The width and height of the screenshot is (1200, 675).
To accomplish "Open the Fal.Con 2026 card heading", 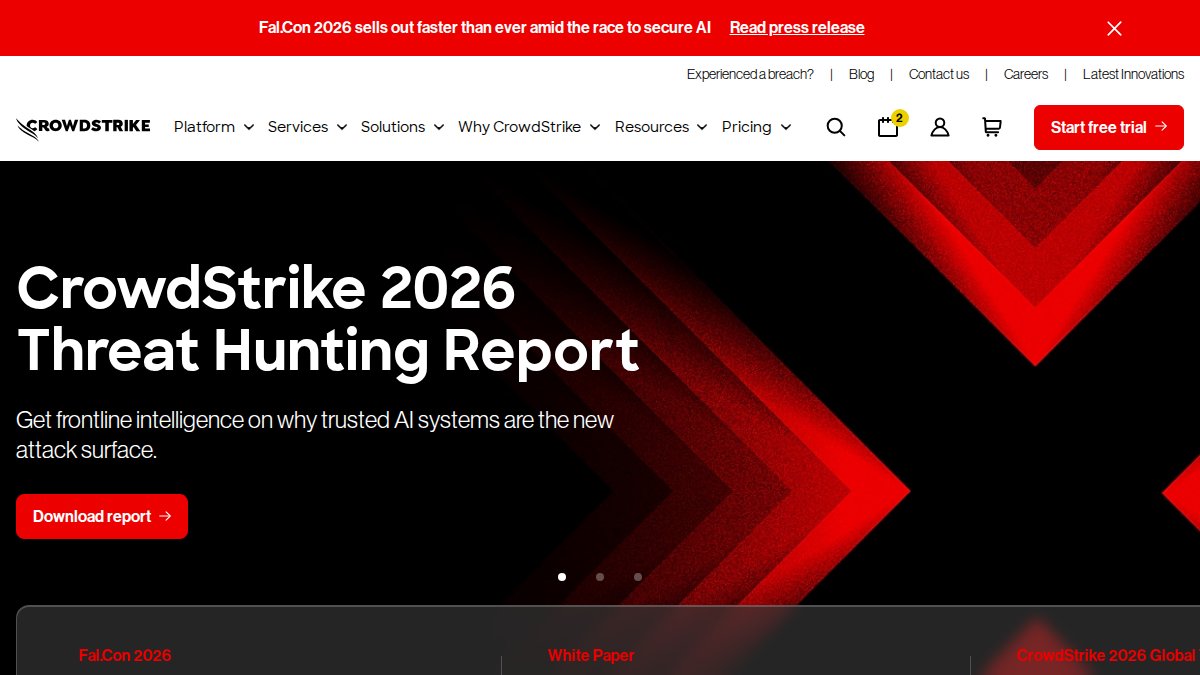I will 125,655.
